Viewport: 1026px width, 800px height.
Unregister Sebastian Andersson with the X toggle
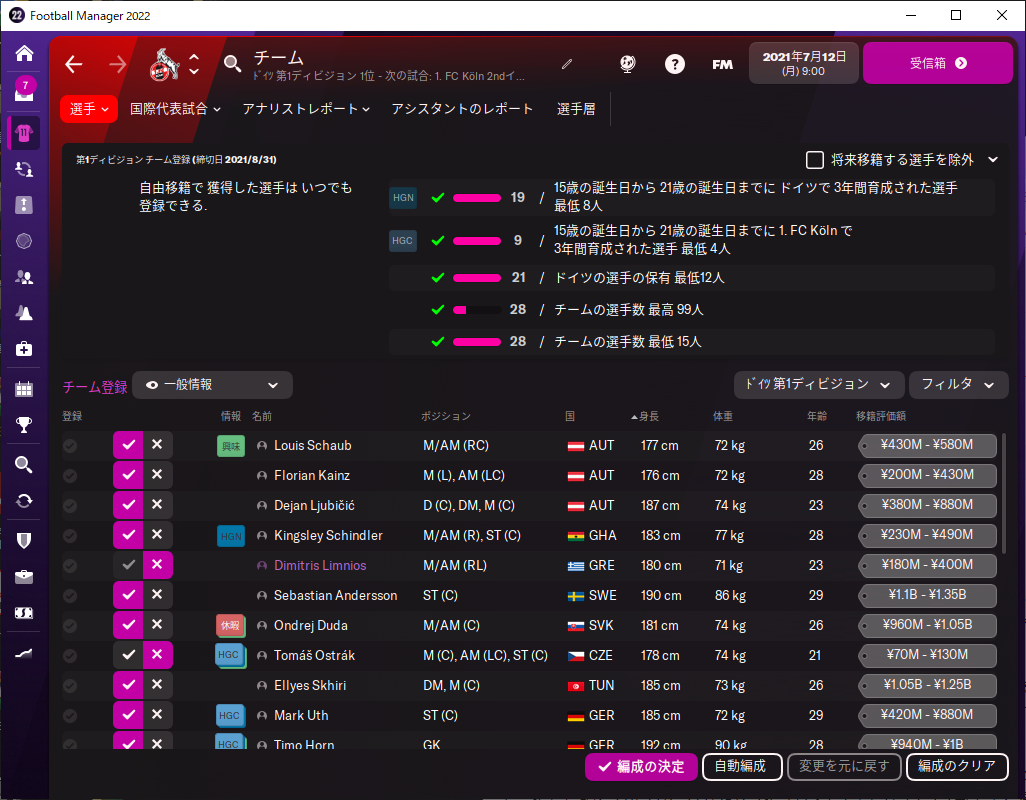157,595
